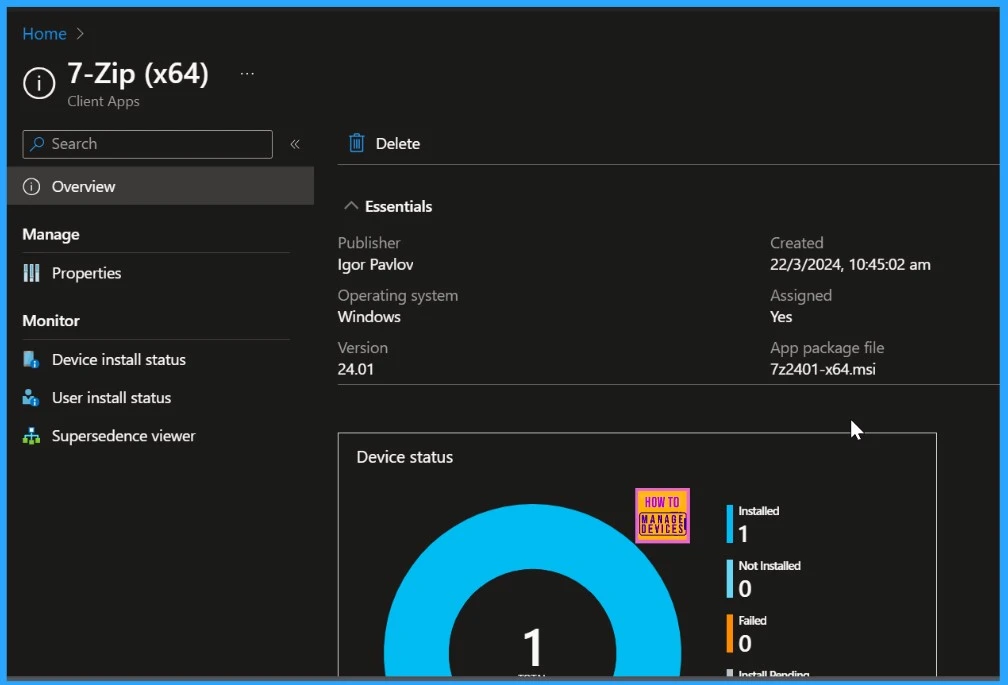Select the Assigned value Yes

781,317
